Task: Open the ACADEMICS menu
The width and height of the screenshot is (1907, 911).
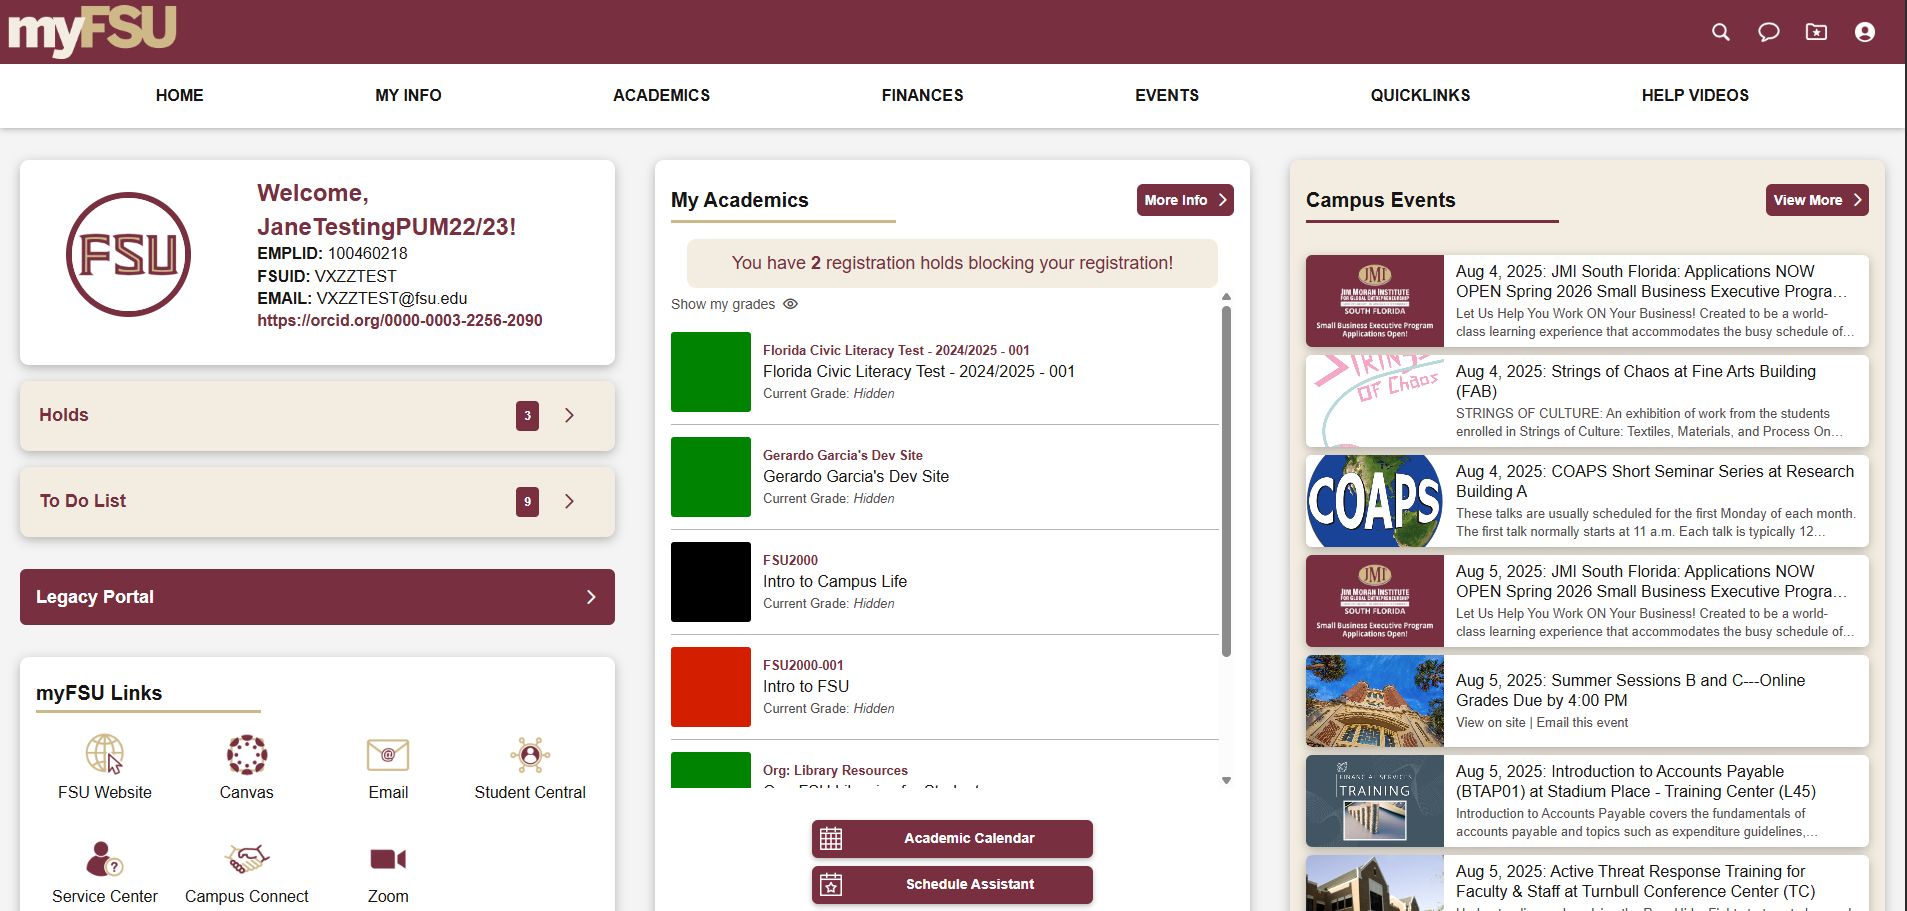Action: [x=661, y=95]
